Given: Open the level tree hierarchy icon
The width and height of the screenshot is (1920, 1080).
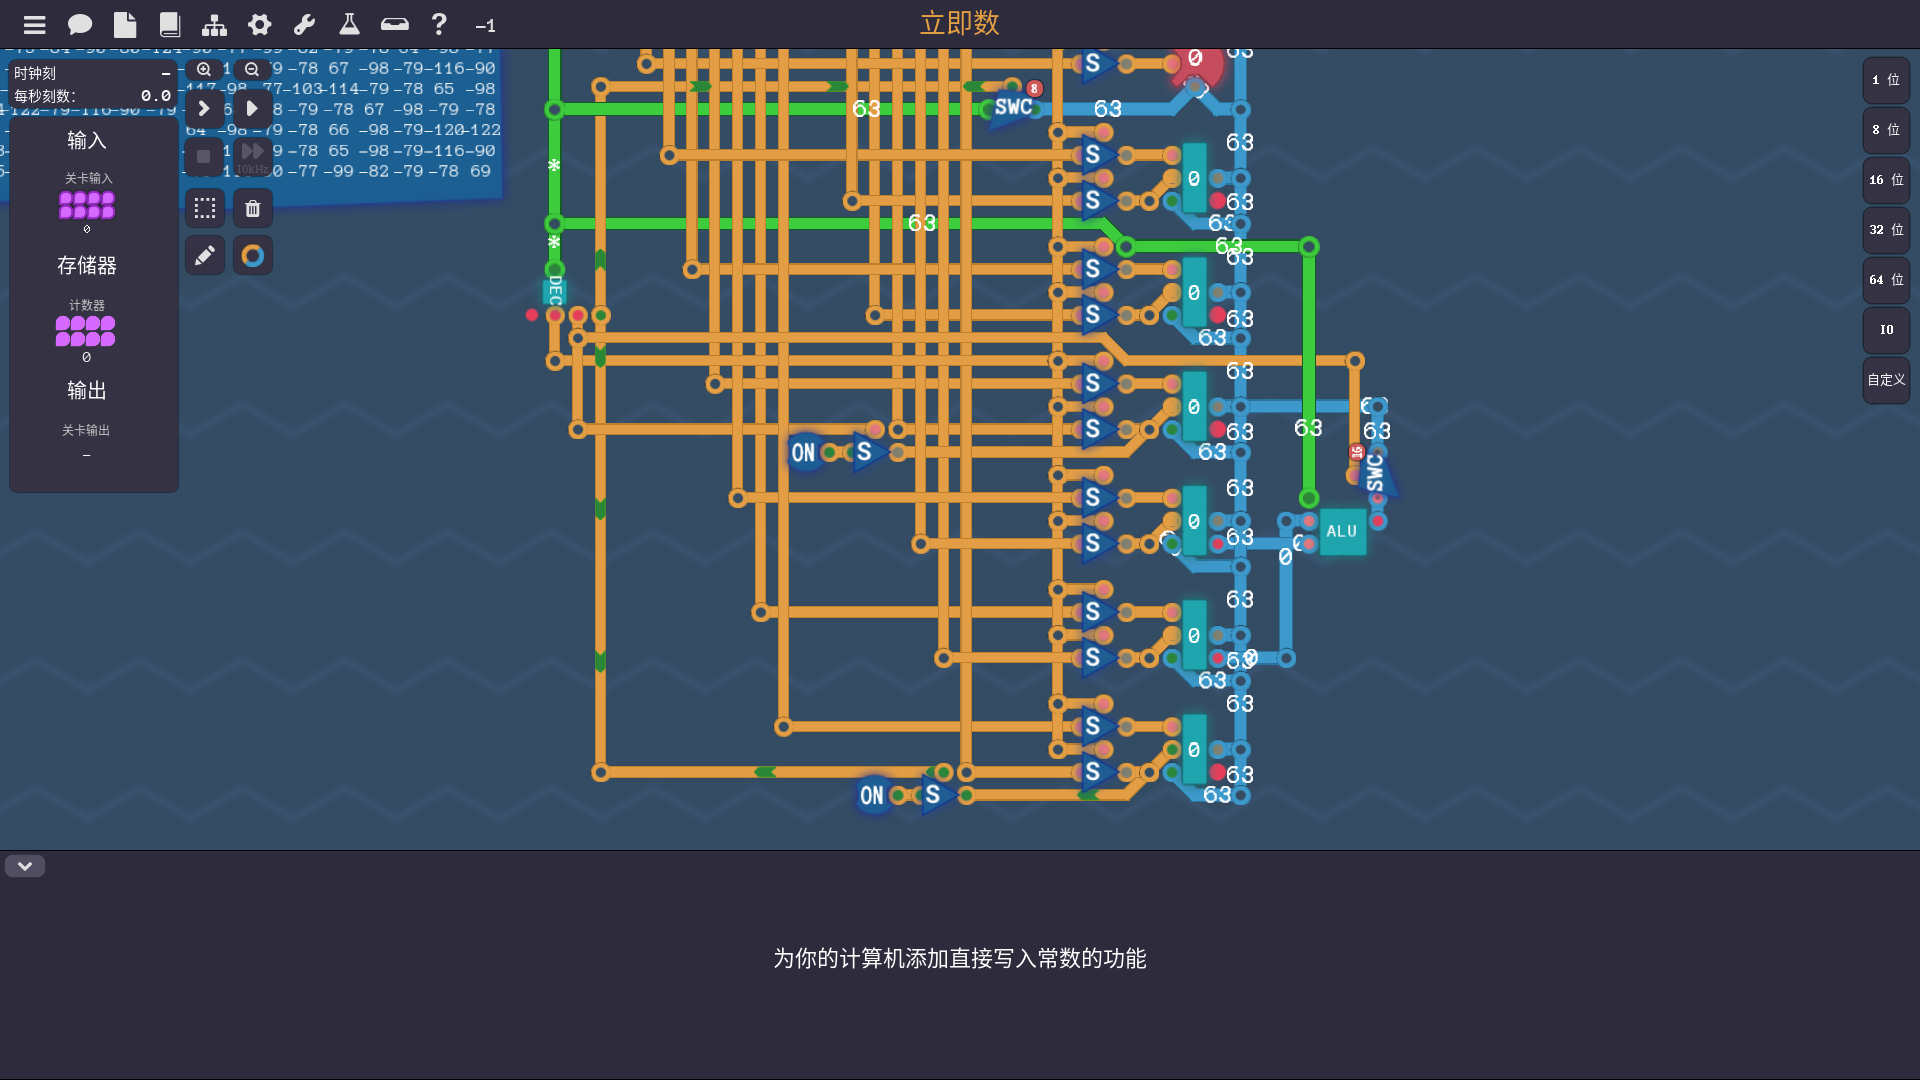Looking at the screenshot, I should [214, 25].
